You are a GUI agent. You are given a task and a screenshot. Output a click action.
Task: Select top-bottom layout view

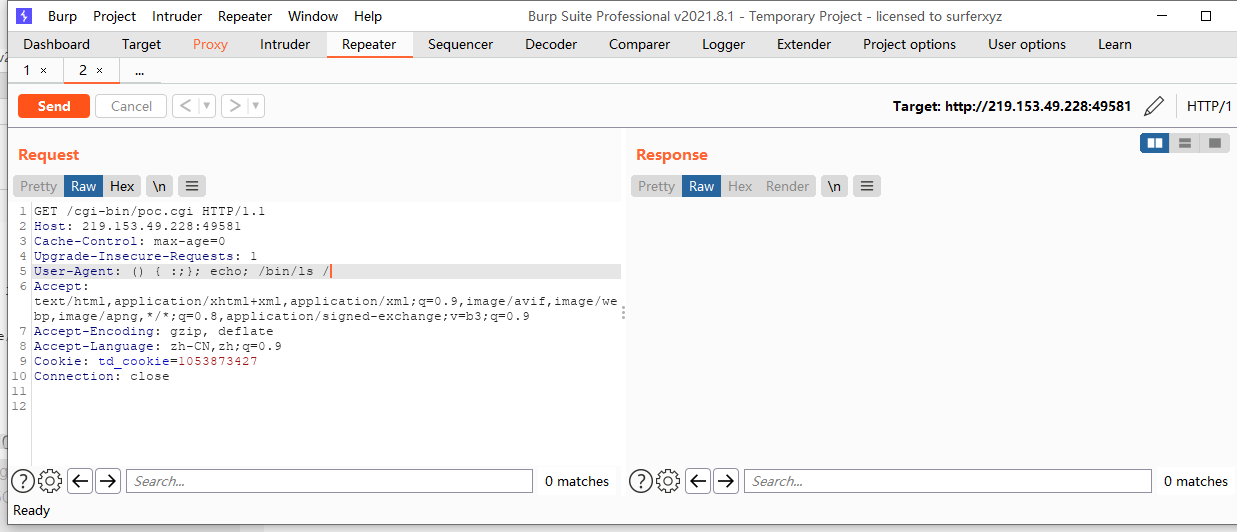pos(1185,143)
